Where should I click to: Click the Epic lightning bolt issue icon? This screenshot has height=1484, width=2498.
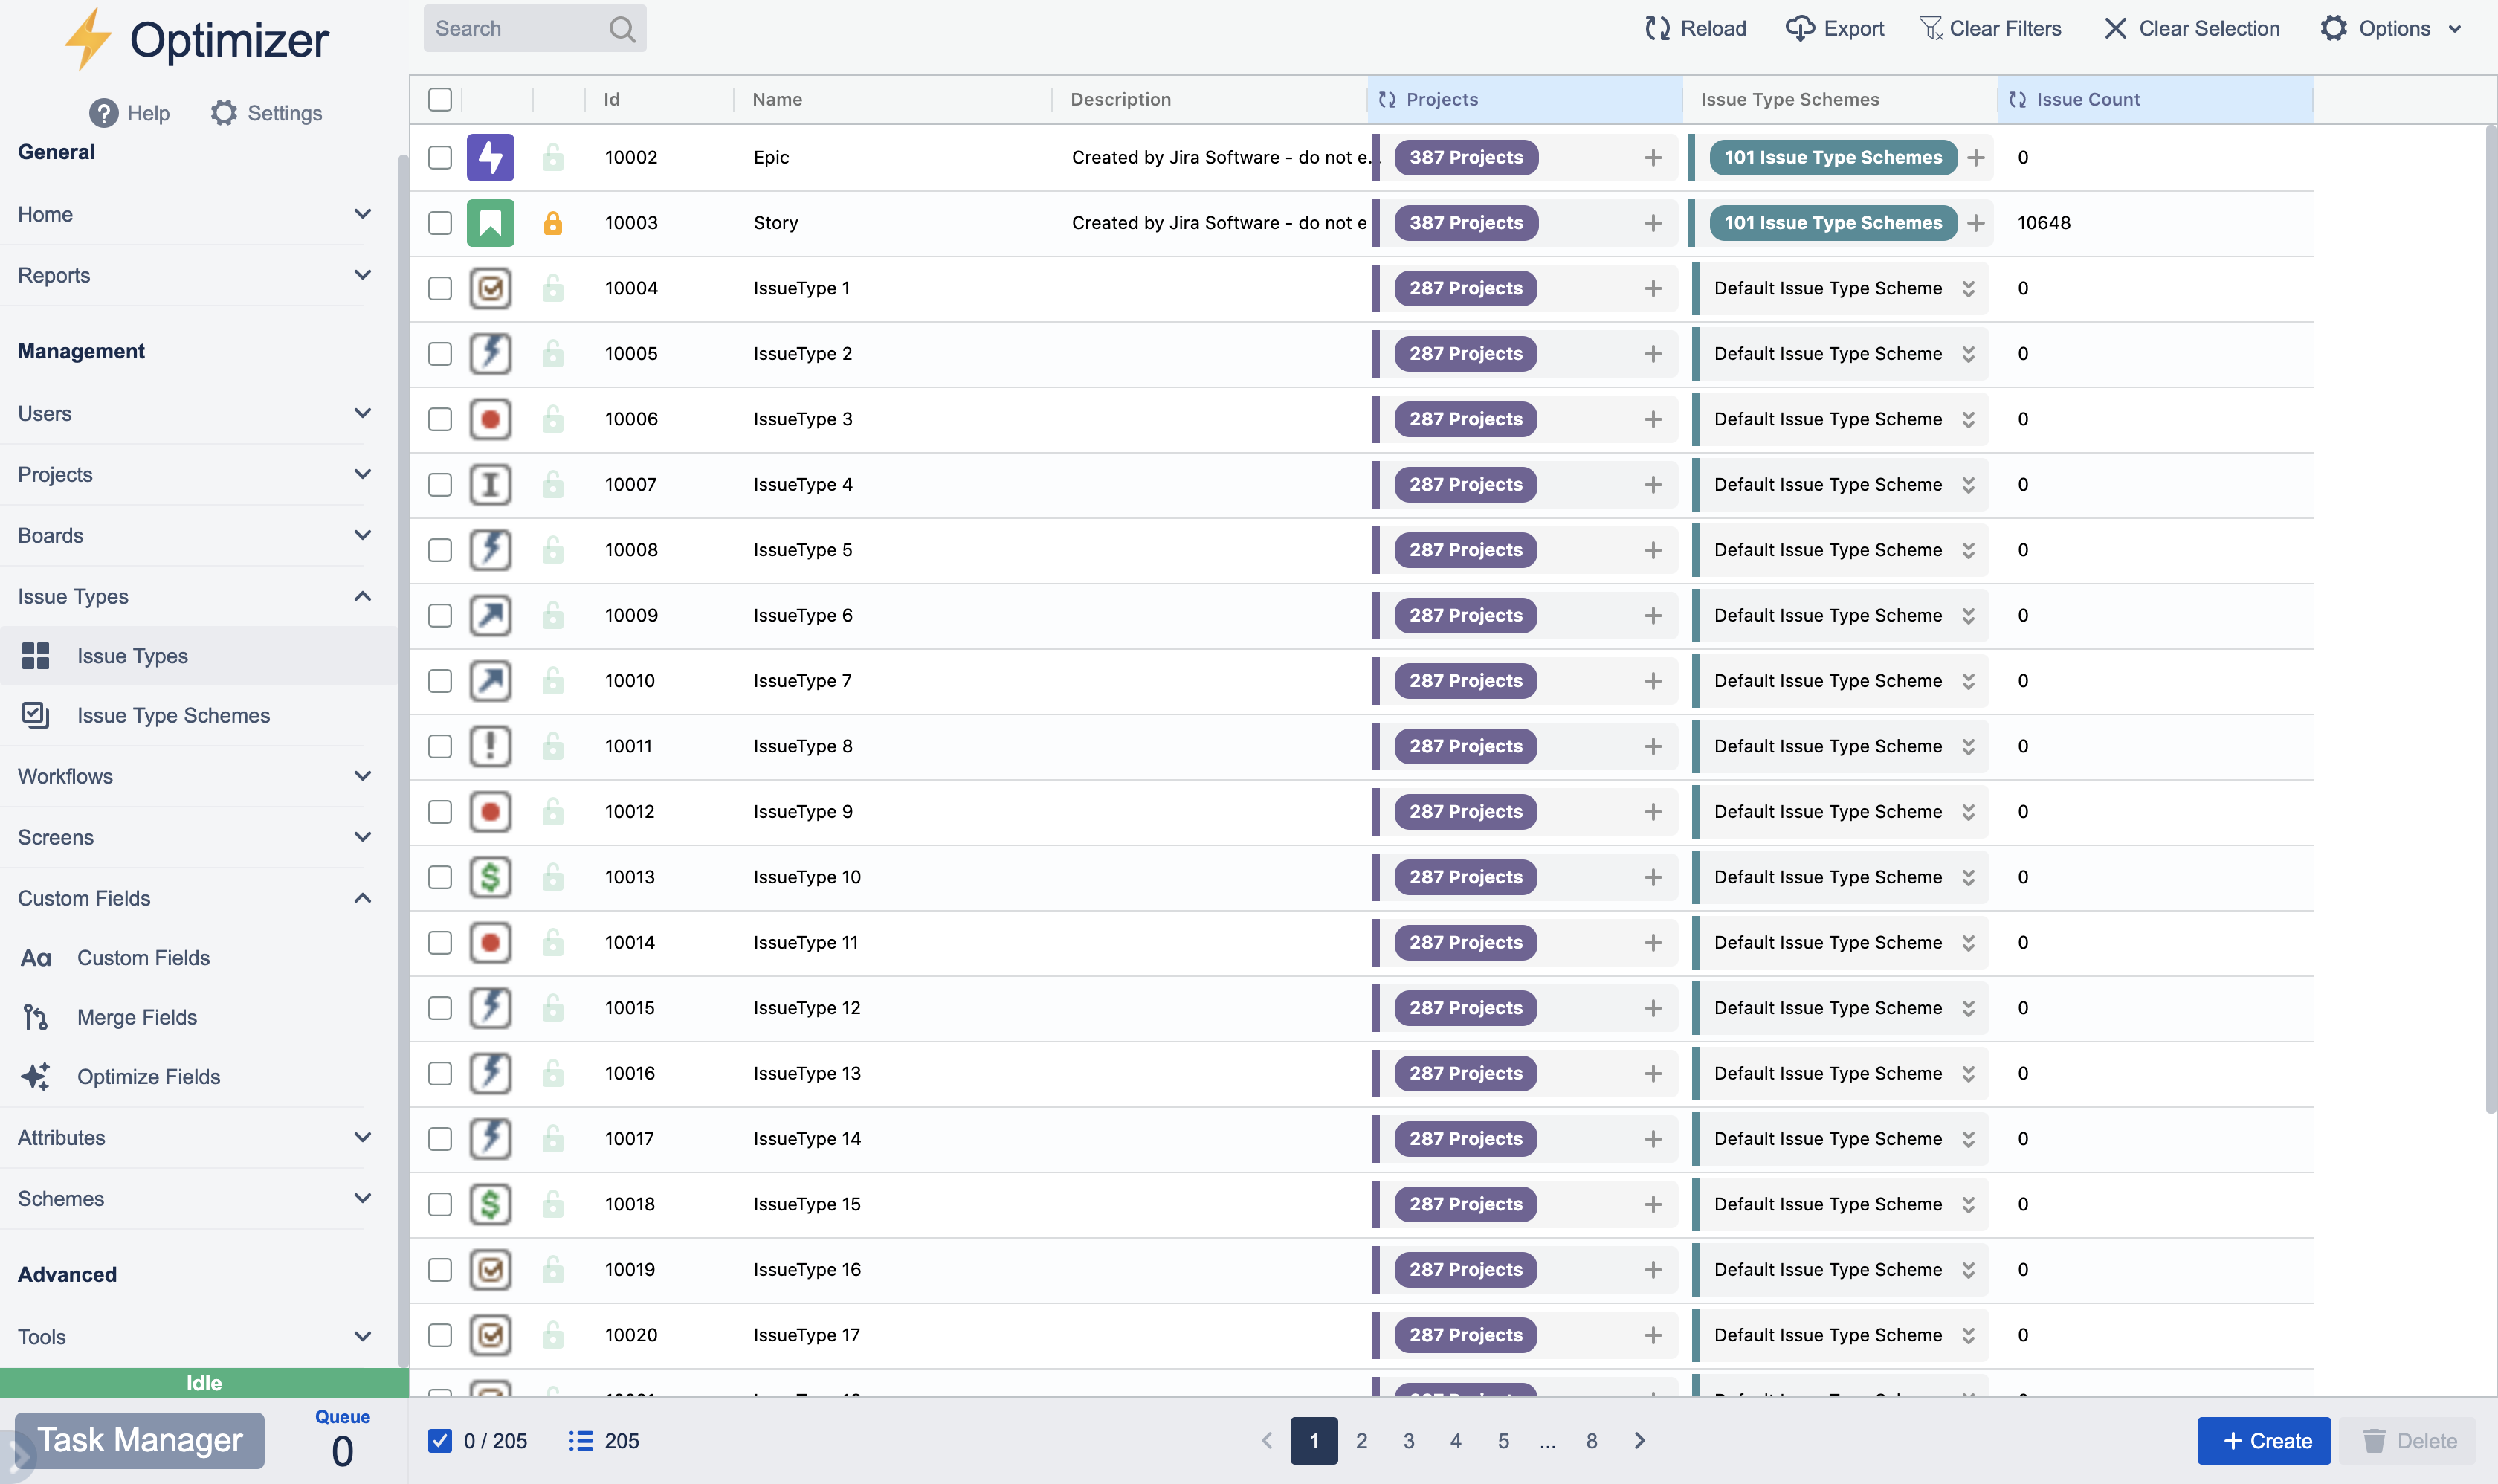click(x=490, y=157)
